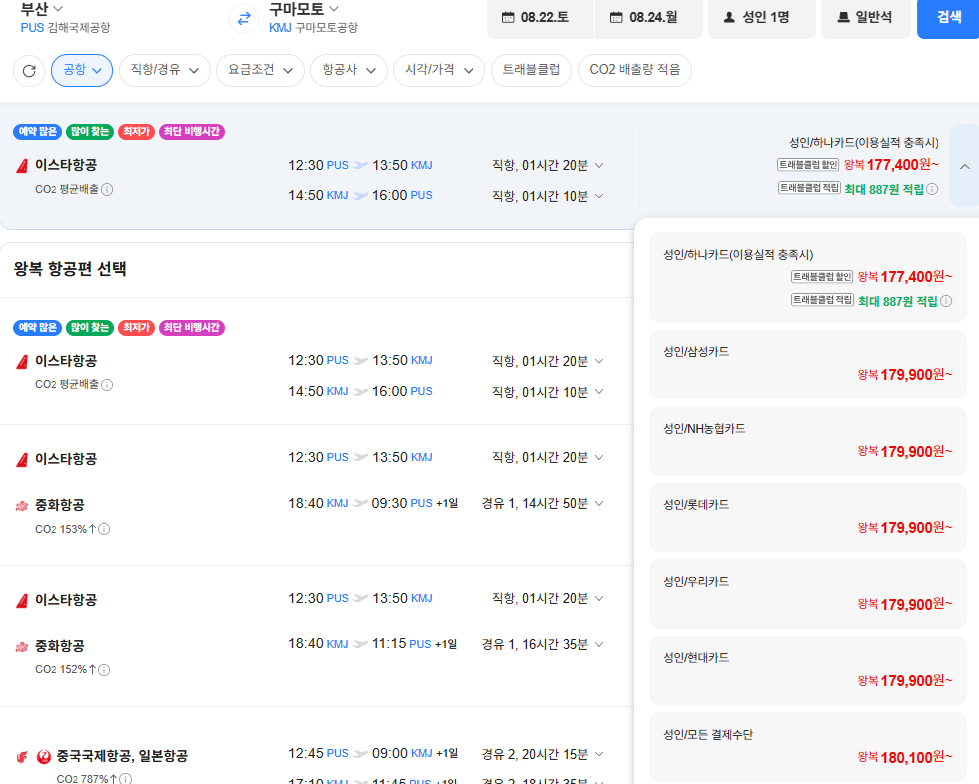This screenshot has width=979, height=784.
Task: Edit the passenger count 성인 1명
Action: click(762, 17)
